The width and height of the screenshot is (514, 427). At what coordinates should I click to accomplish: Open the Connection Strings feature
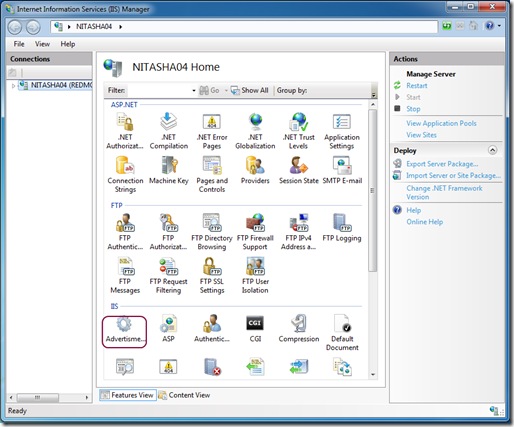[x=125, y=175]
